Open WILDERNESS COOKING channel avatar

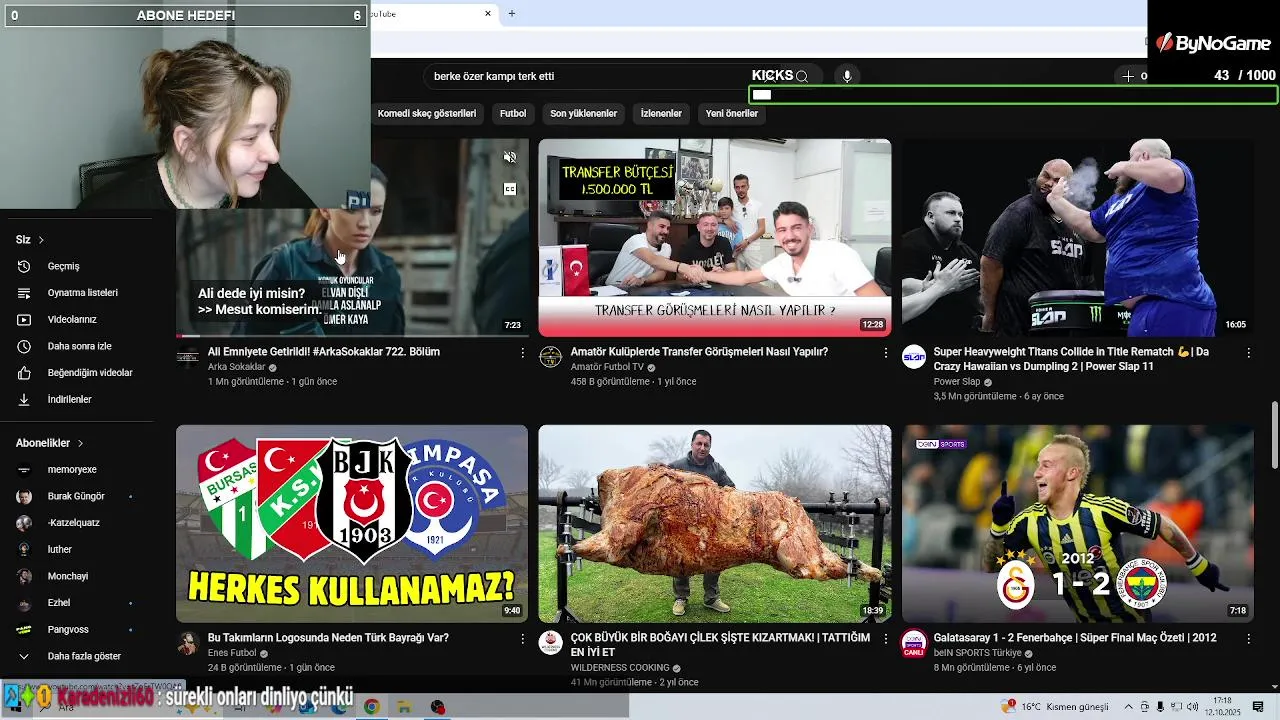click(551, 643)
